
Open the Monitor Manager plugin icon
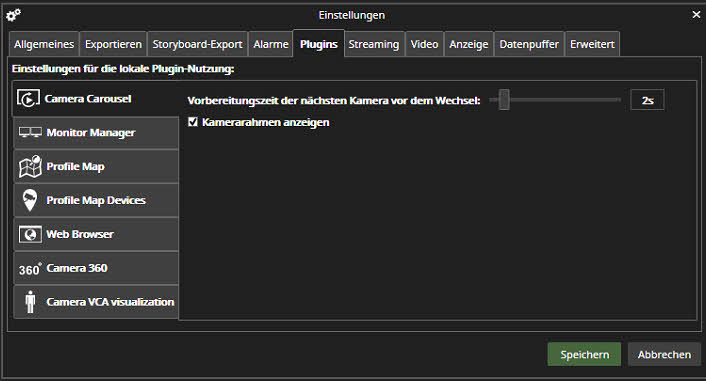point(30,132)
